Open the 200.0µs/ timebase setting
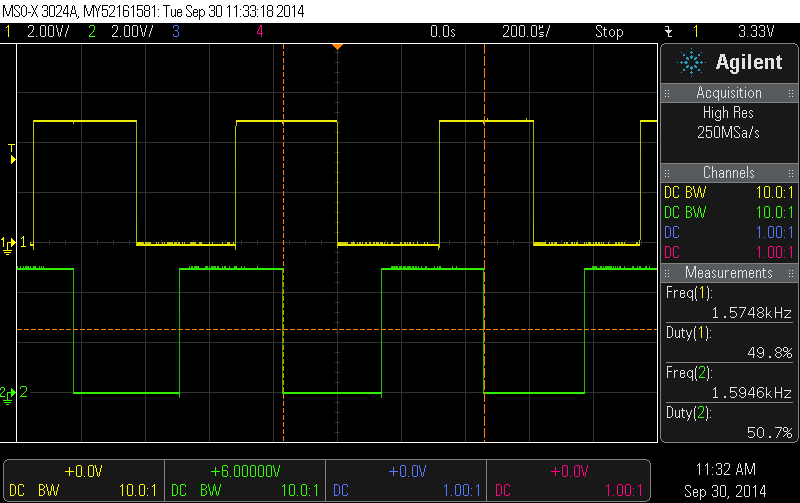Image resolution: width=800 pixels, height=503 pixels. 527,32
